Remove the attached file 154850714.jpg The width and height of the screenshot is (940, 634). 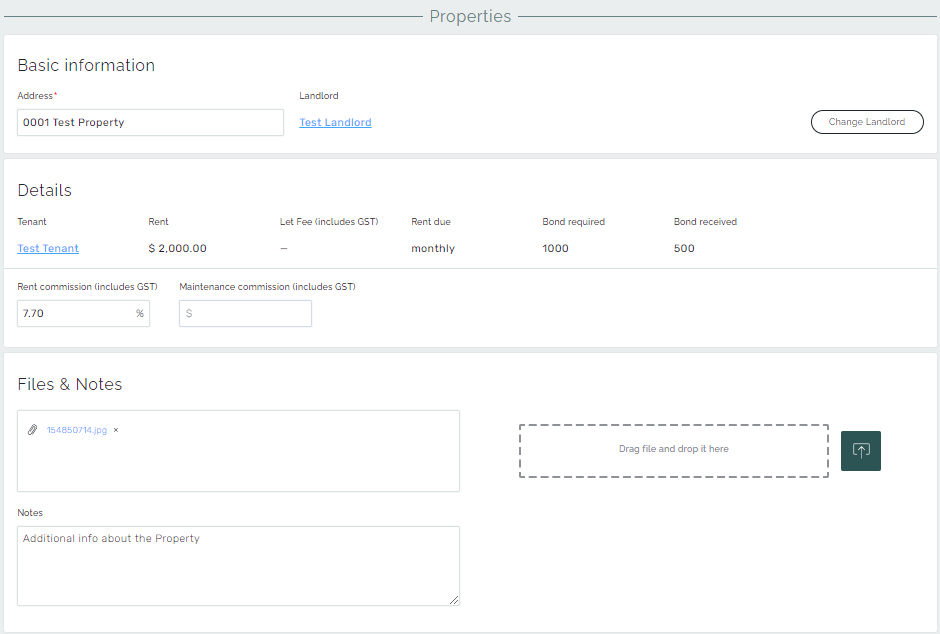[x=116, y=430]
